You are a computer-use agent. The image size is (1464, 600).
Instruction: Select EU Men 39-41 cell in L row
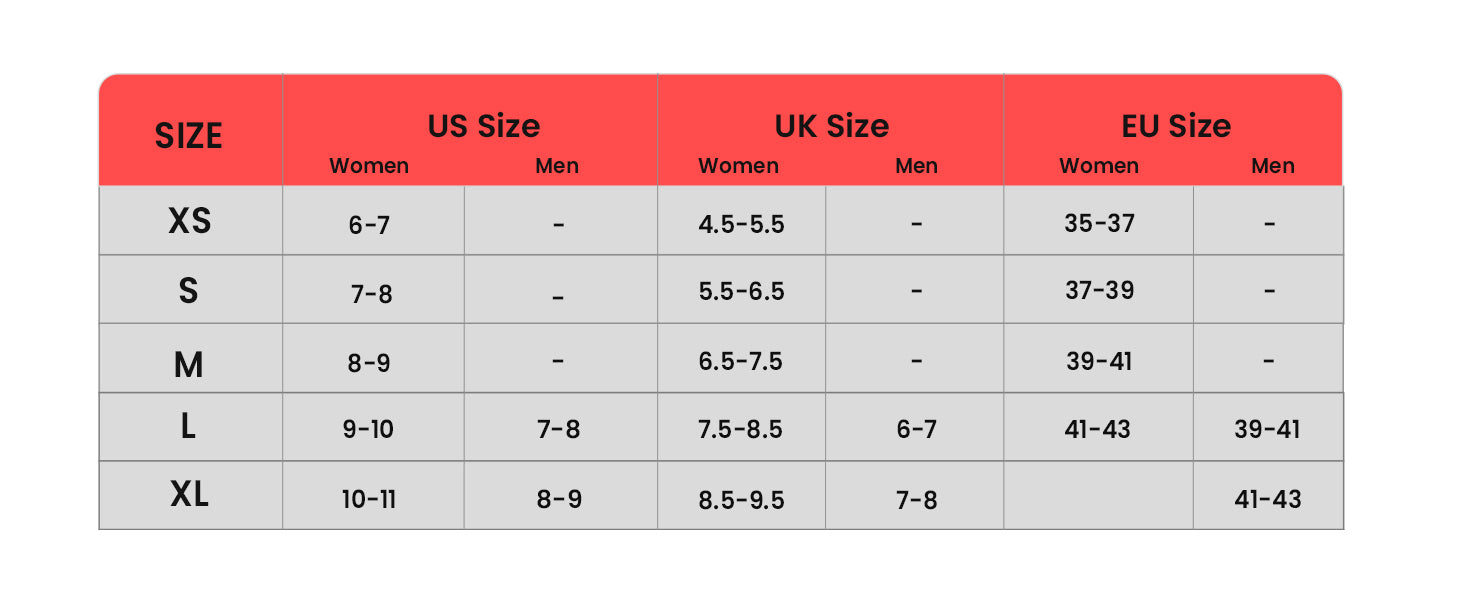click(x=1268, y=429)
